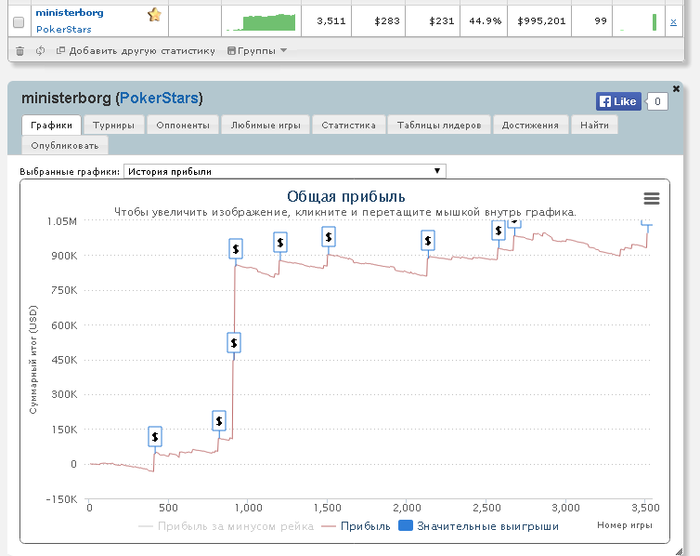
Task: Tick the ministerborg row checkbox
Action: (x=18, y=21)
